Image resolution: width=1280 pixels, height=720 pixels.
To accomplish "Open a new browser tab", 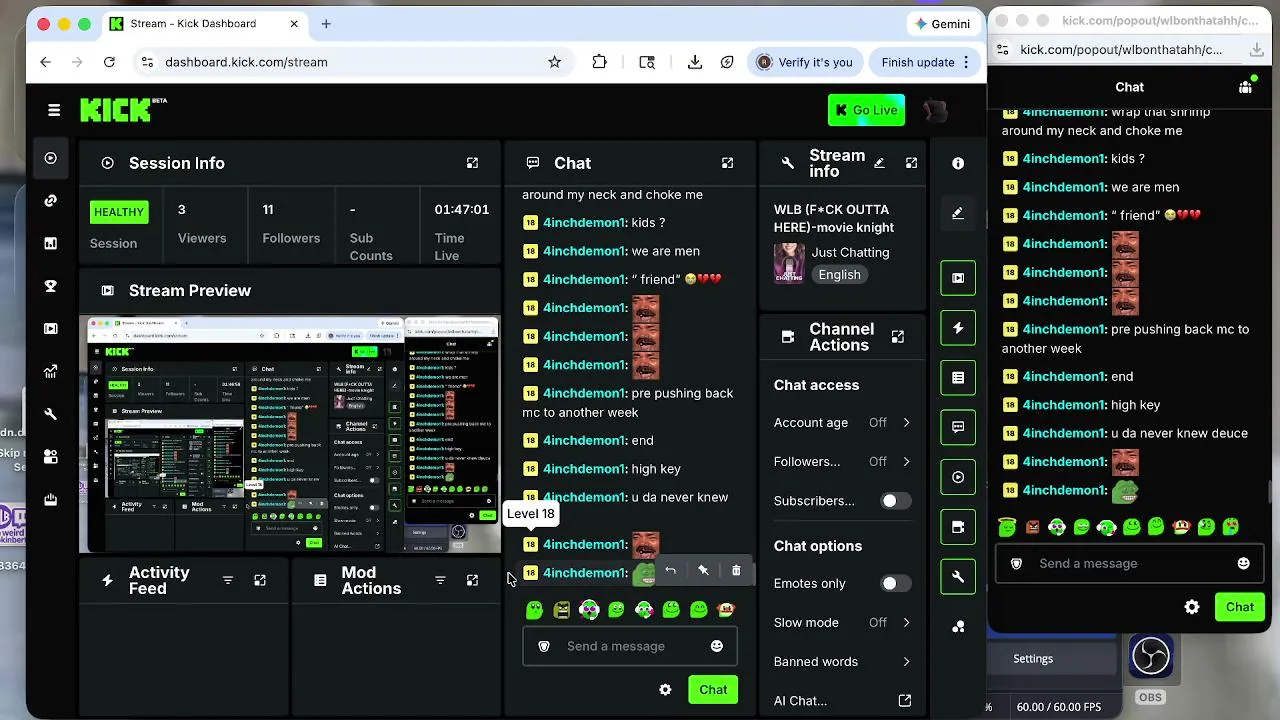I will pos(326,24).
